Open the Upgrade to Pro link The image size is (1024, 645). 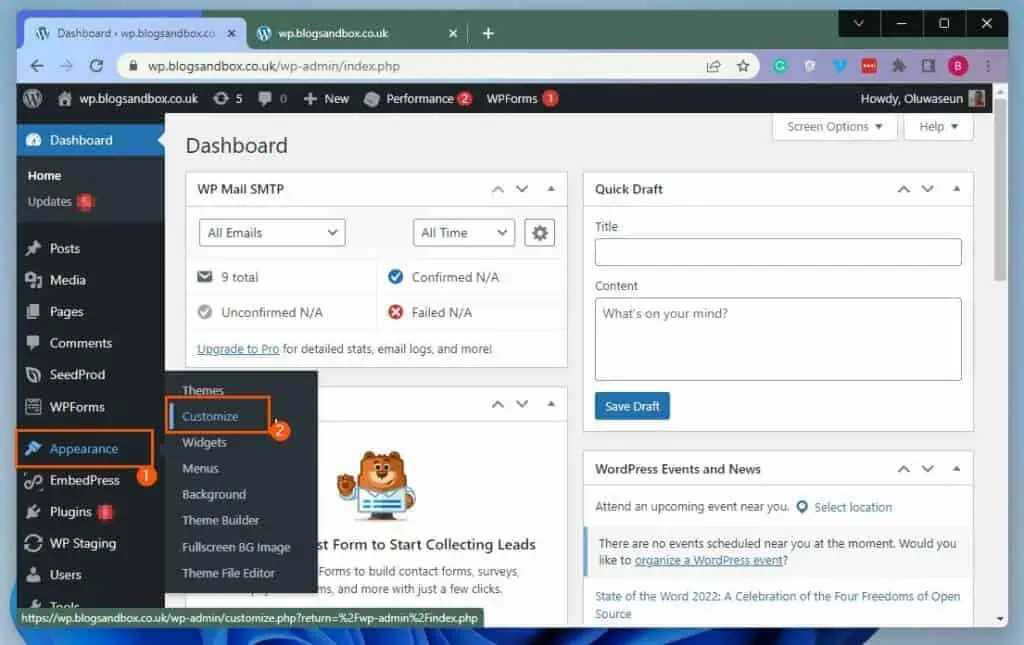tap(237, 348)
